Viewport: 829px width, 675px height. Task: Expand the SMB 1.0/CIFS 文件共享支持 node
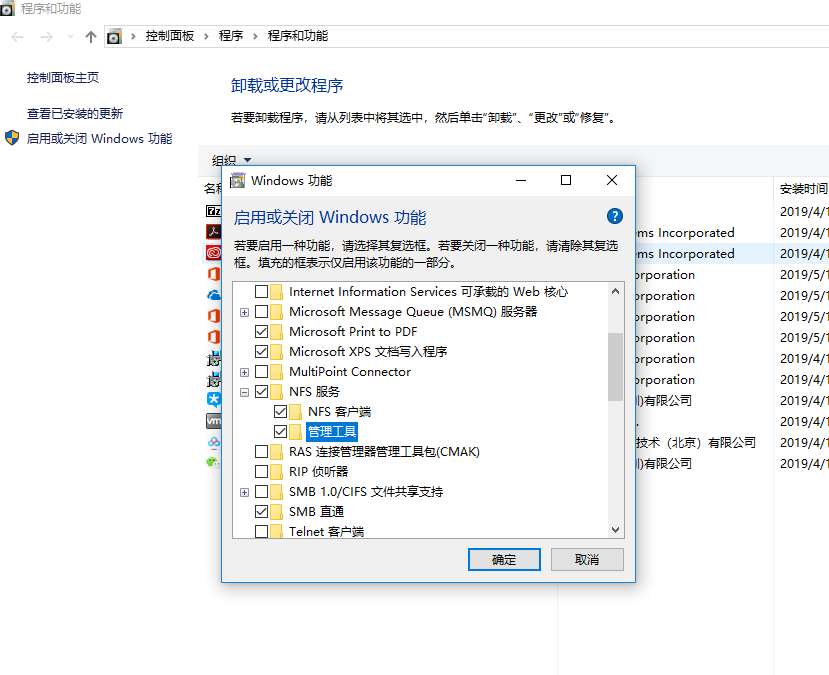tap(244, 492)
